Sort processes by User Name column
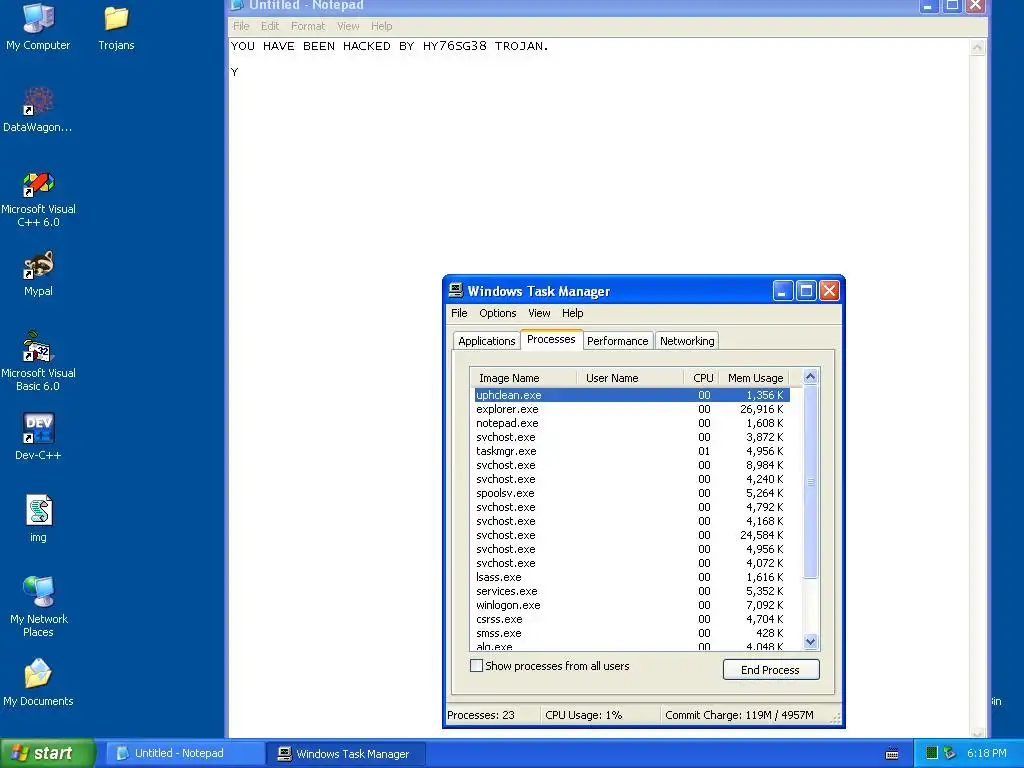Screen dimensions: 1024x768 tap(630, 378)
